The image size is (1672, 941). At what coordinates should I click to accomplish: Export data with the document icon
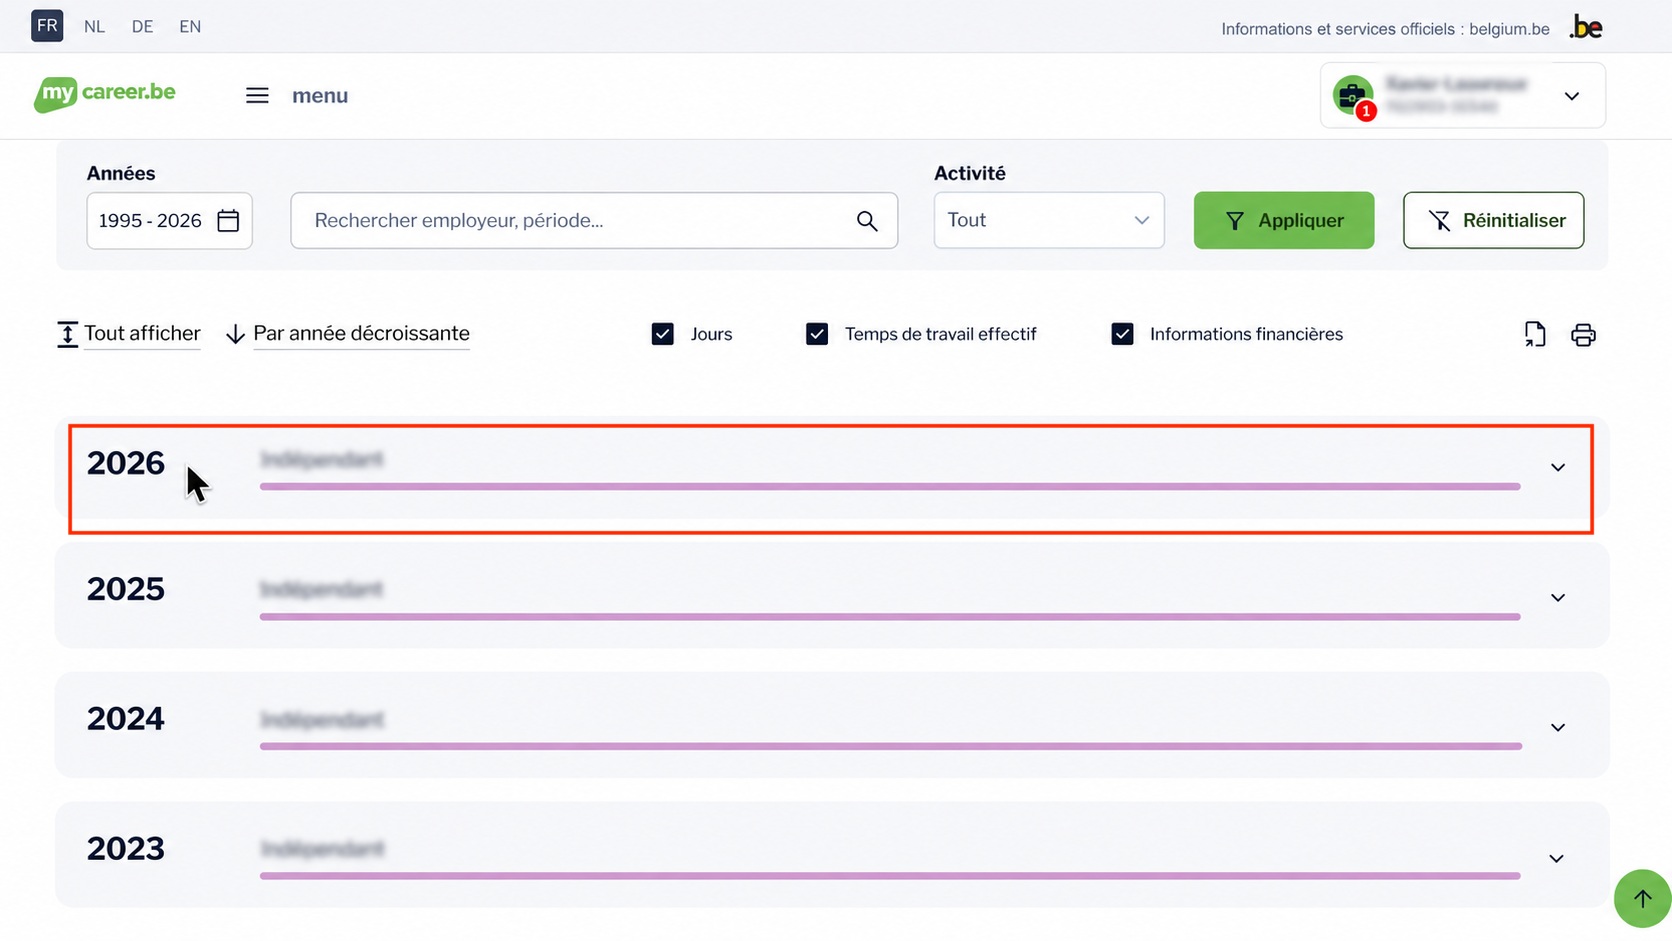[1535, 334]
